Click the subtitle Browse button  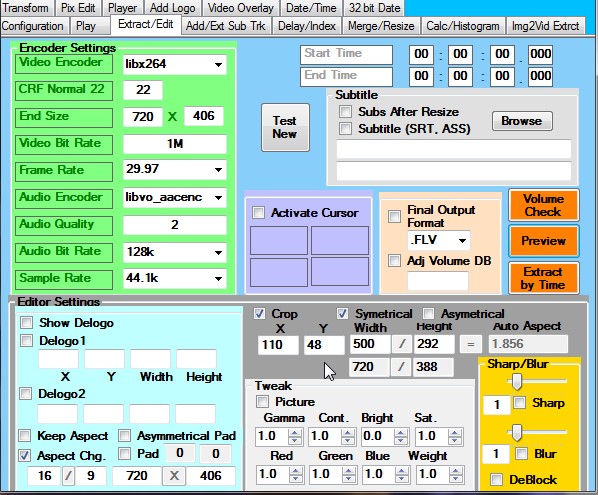pos(522,121)
